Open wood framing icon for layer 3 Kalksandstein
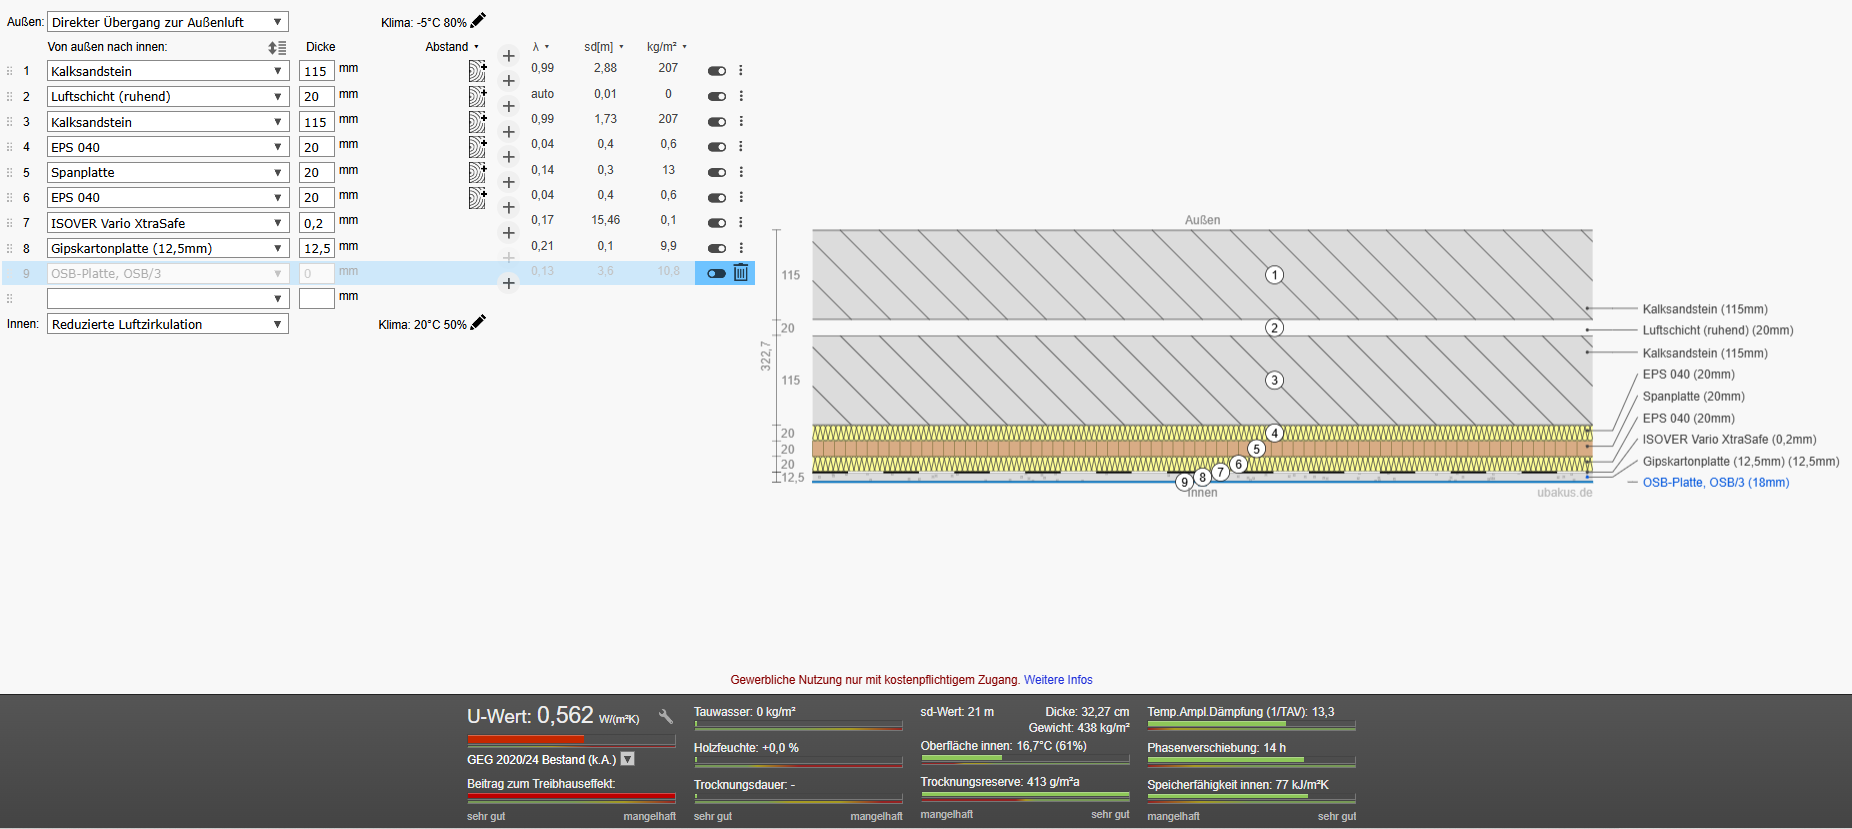This screenshot has width=1852, height=829. (x=478, y=122)
